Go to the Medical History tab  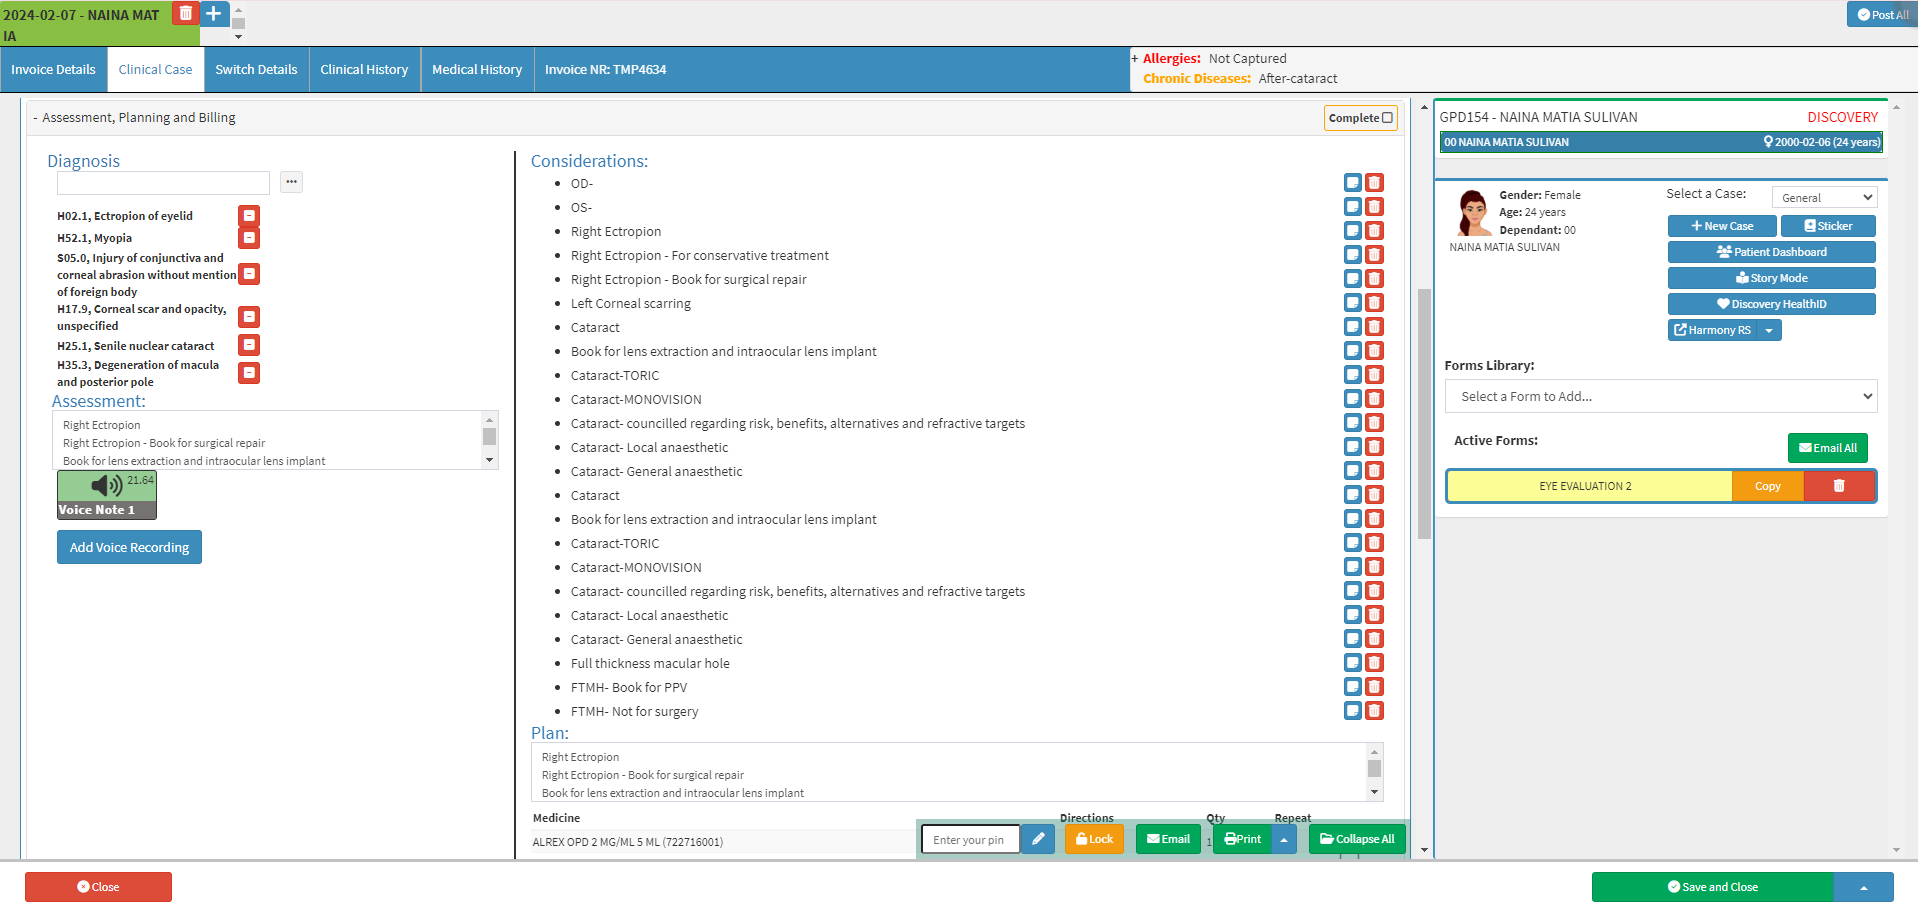[477, 70]
